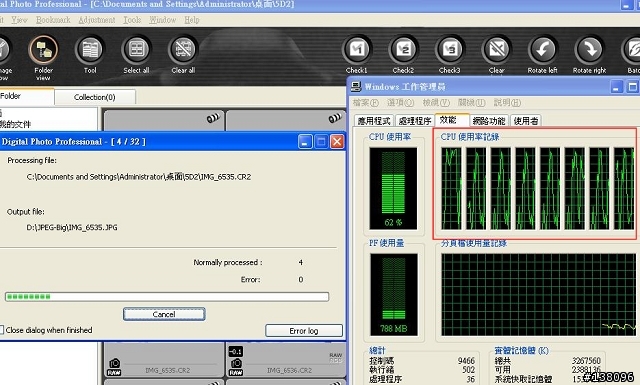640x385 pixels.
Task: Click RAW camera icon on IMG_6535.CR2
Action: [x=114, y=367]
